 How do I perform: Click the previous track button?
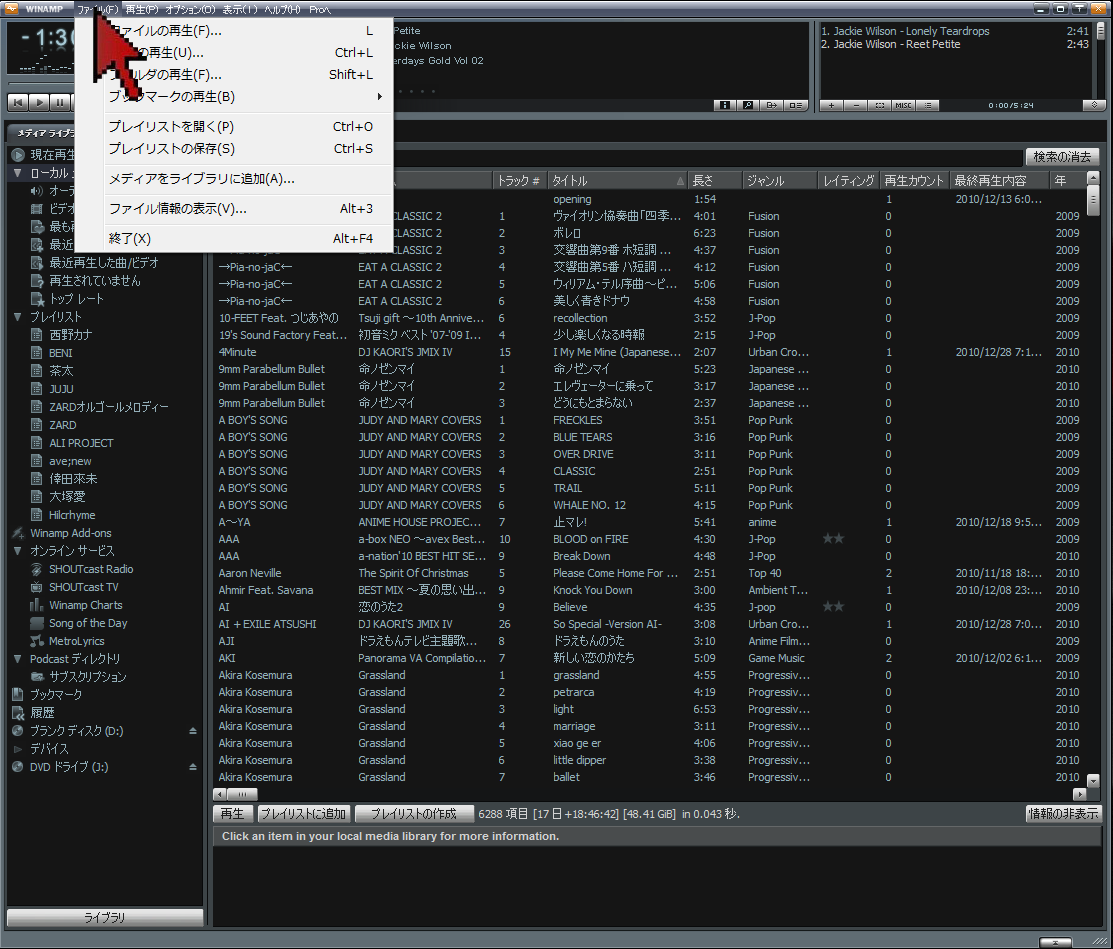[x=18, y=103]
